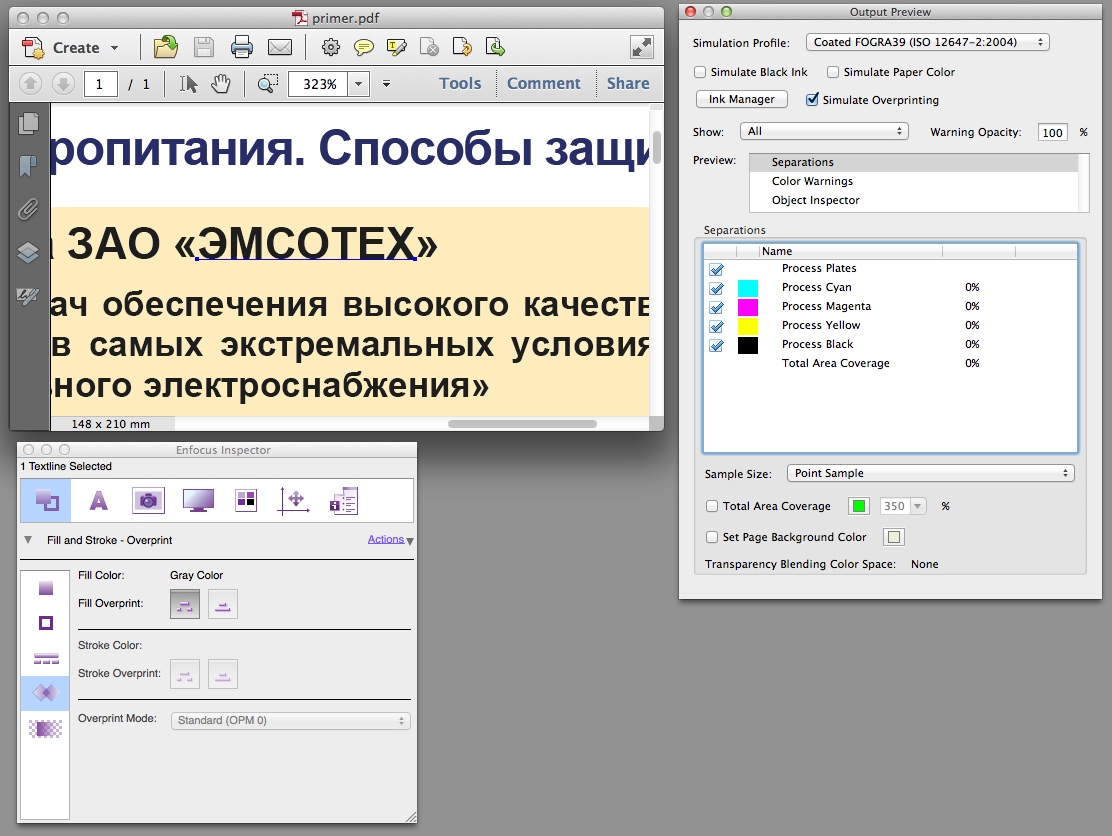
Task: Open the Page Thumbnails side panel
Action: coord(28,123)
